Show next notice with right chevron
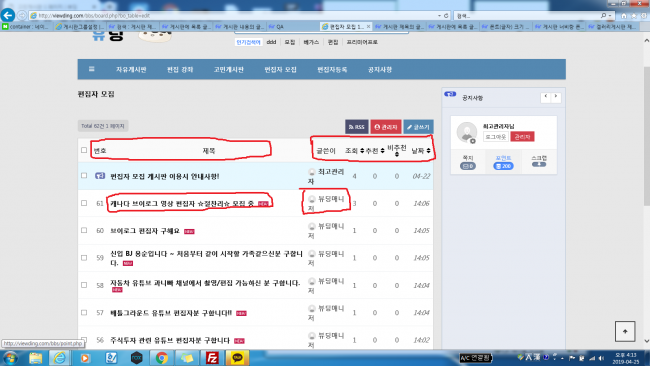Screen dimensions: 650x366 [x=556, y=97]
